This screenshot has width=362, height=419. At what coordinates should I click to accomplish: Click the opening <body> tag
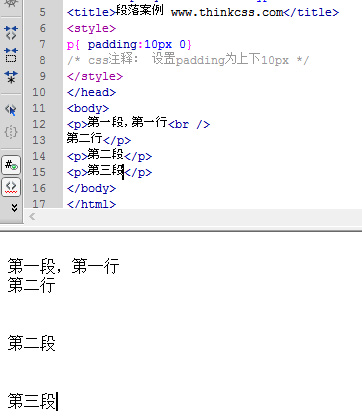[88, 108]
